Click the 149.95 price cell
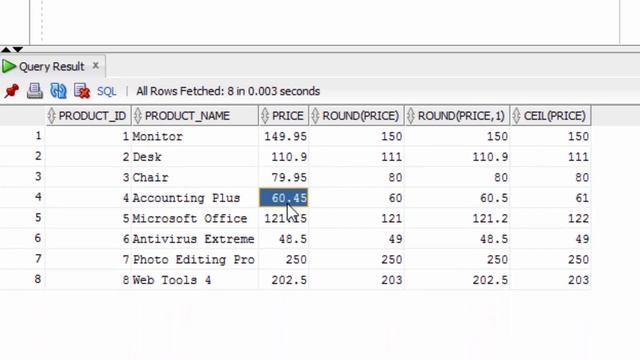 click(284, 136)
